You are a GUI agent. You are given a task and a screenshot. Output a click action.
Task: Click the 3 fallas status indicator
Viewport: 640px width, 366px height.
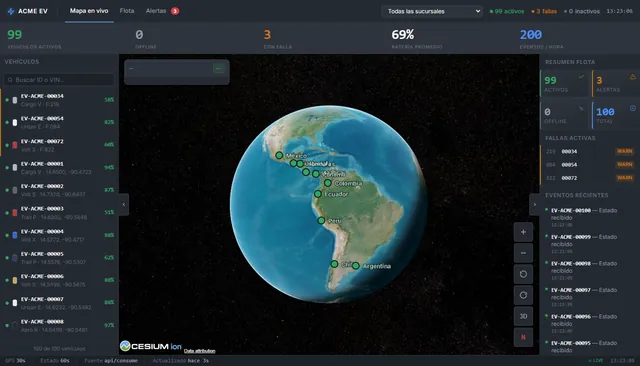click(x=544, y=11)
